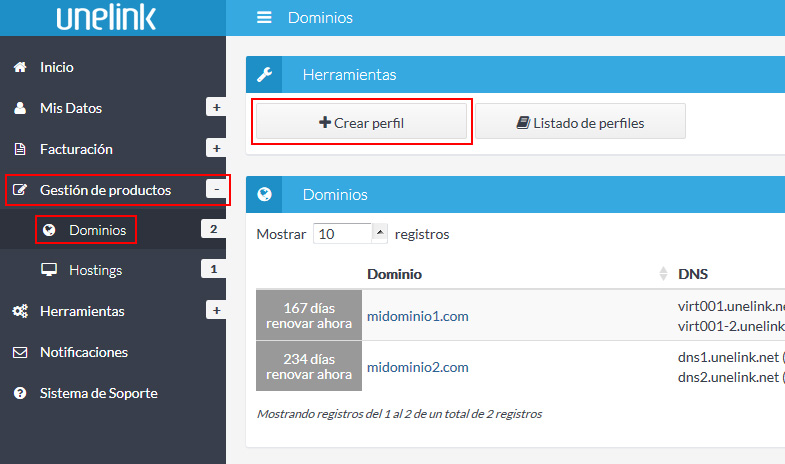Sort table by Dominio column arrows

[x=663, y=274]
